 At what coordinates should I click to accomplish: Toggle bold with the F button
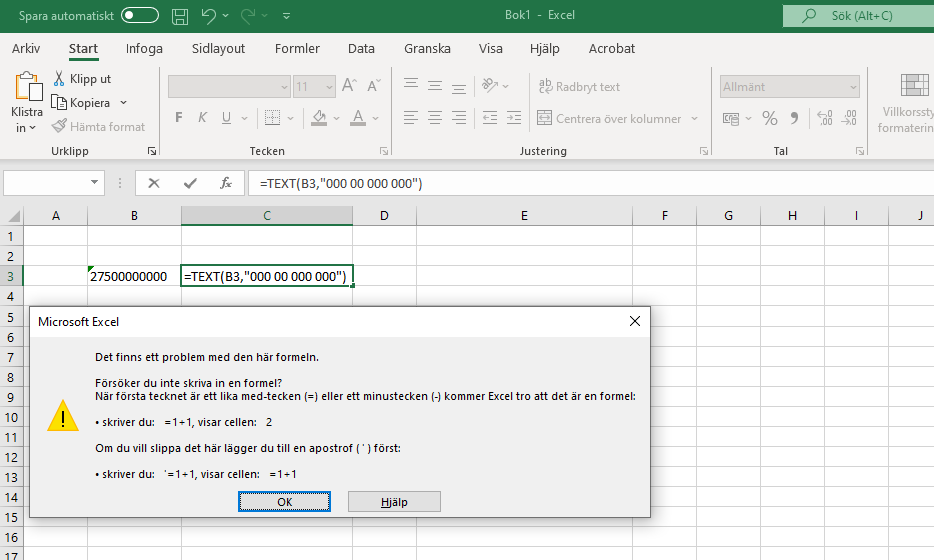[x=179, y=118]
